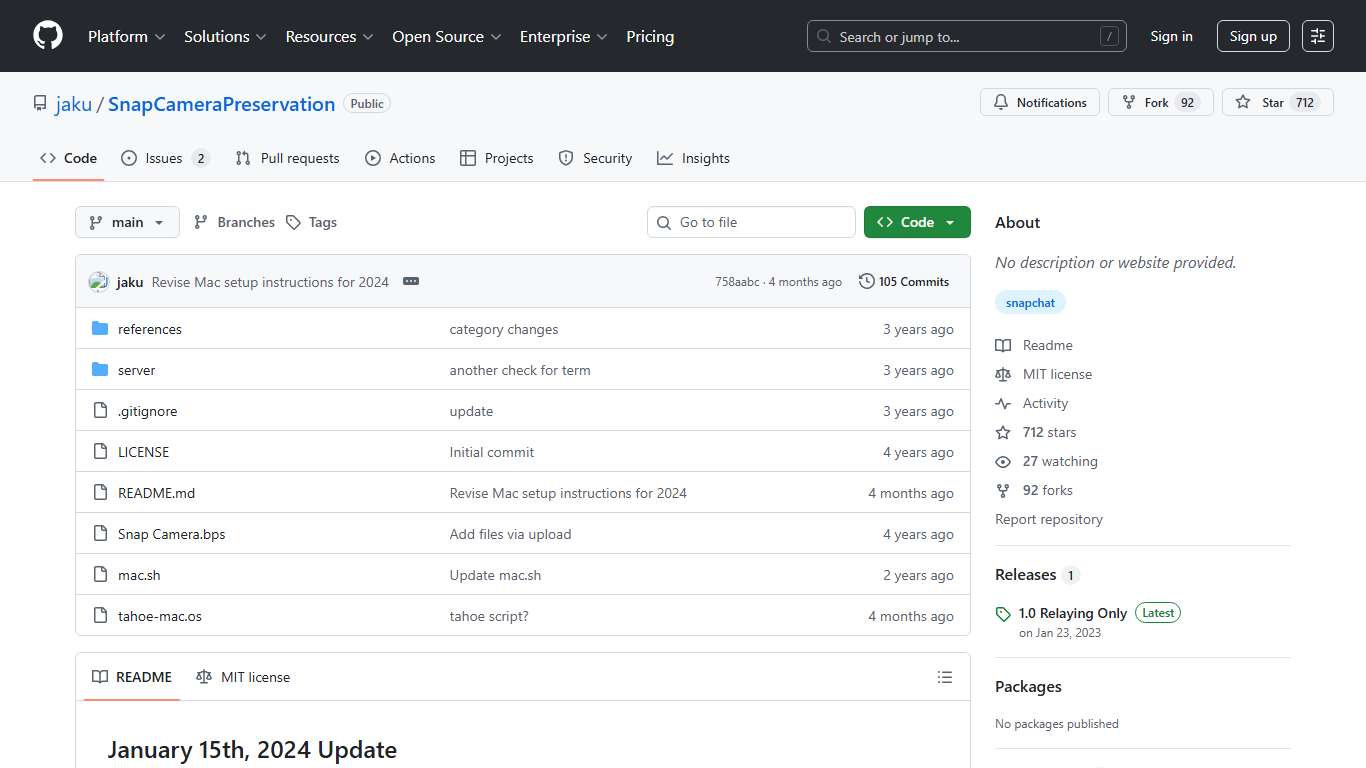Click the commit details ellipsis icon
This screenshot has width=1366, height=768.
click(411, 282)
